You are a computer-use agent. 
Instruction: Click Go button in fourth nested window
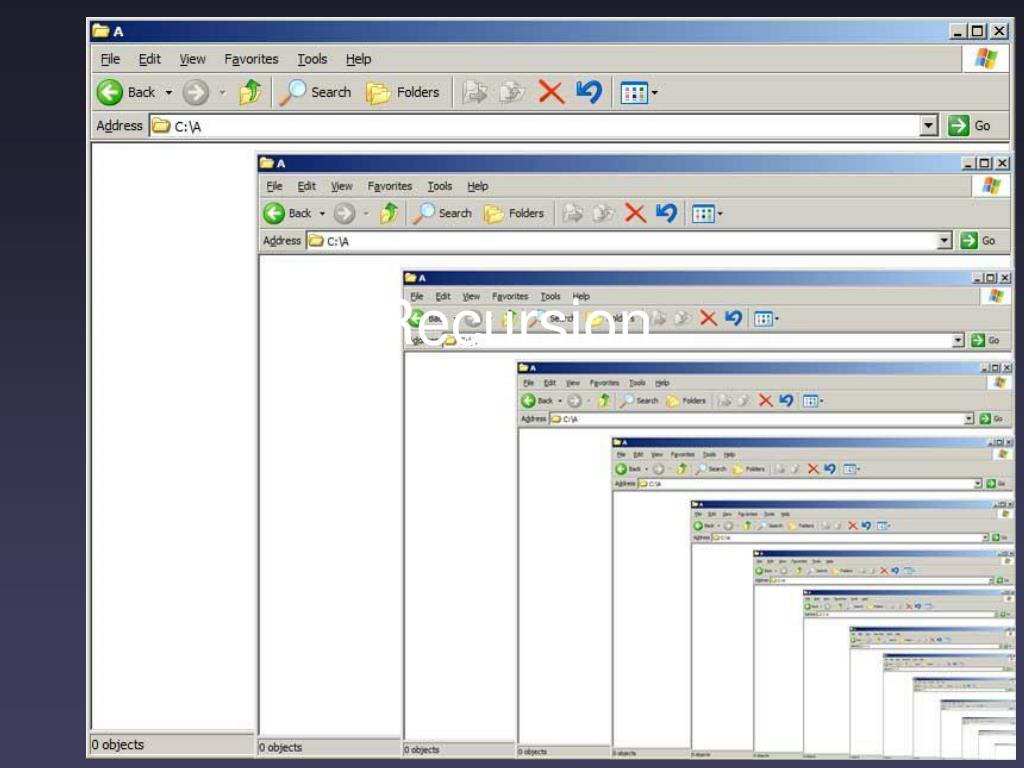point(991,419)
